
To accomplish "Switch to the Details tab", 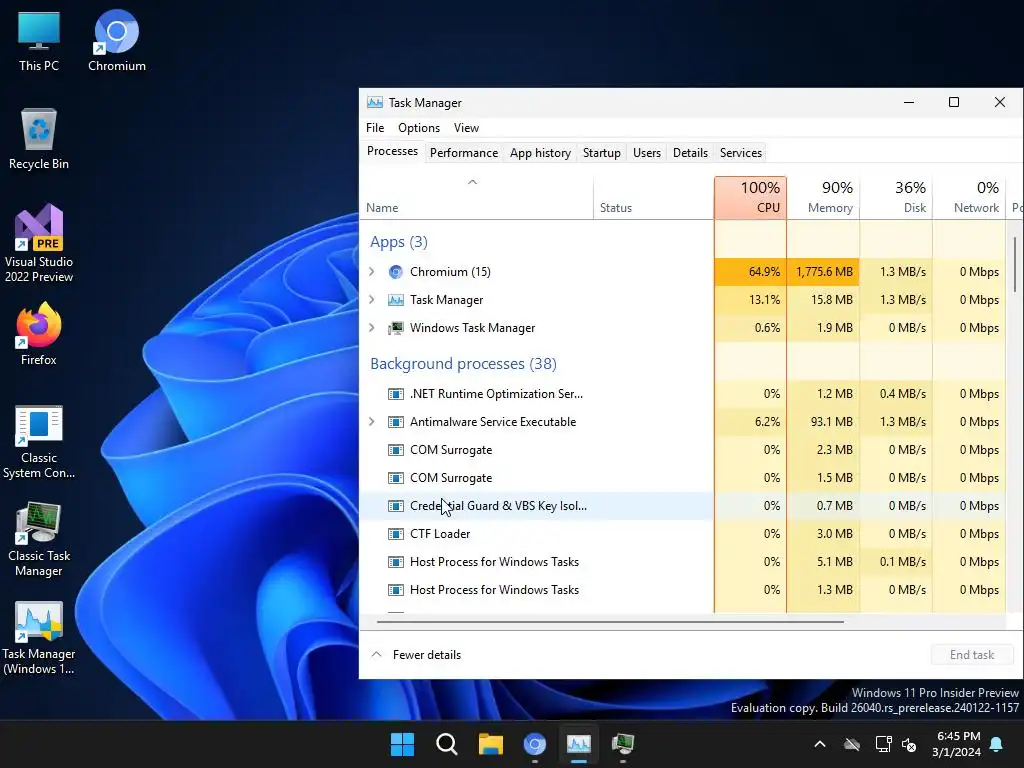I will point(690,153).
